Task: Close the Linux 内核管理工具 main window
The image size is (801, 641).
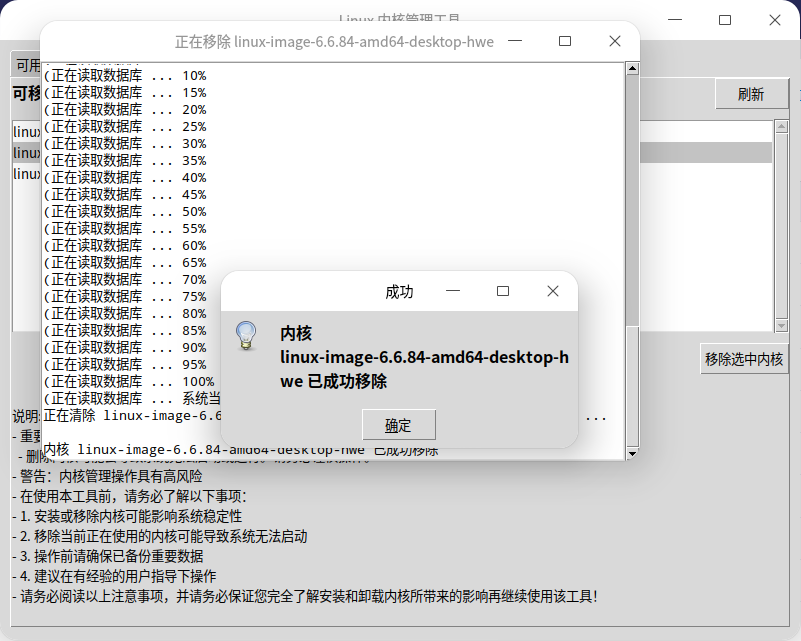Action: tap(775, 20)
